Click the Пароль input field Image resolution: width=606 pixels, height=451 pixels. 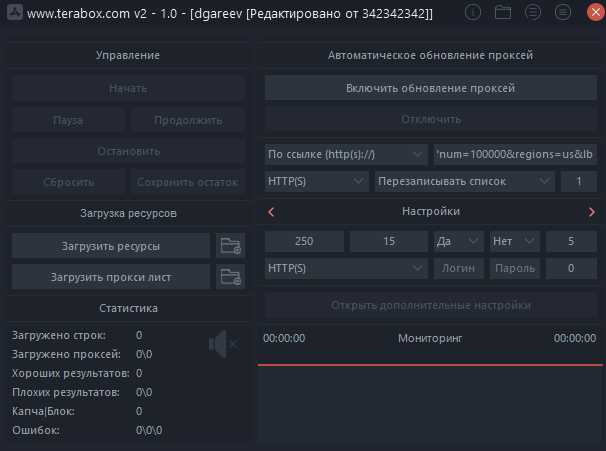click(x=515, y=268)
